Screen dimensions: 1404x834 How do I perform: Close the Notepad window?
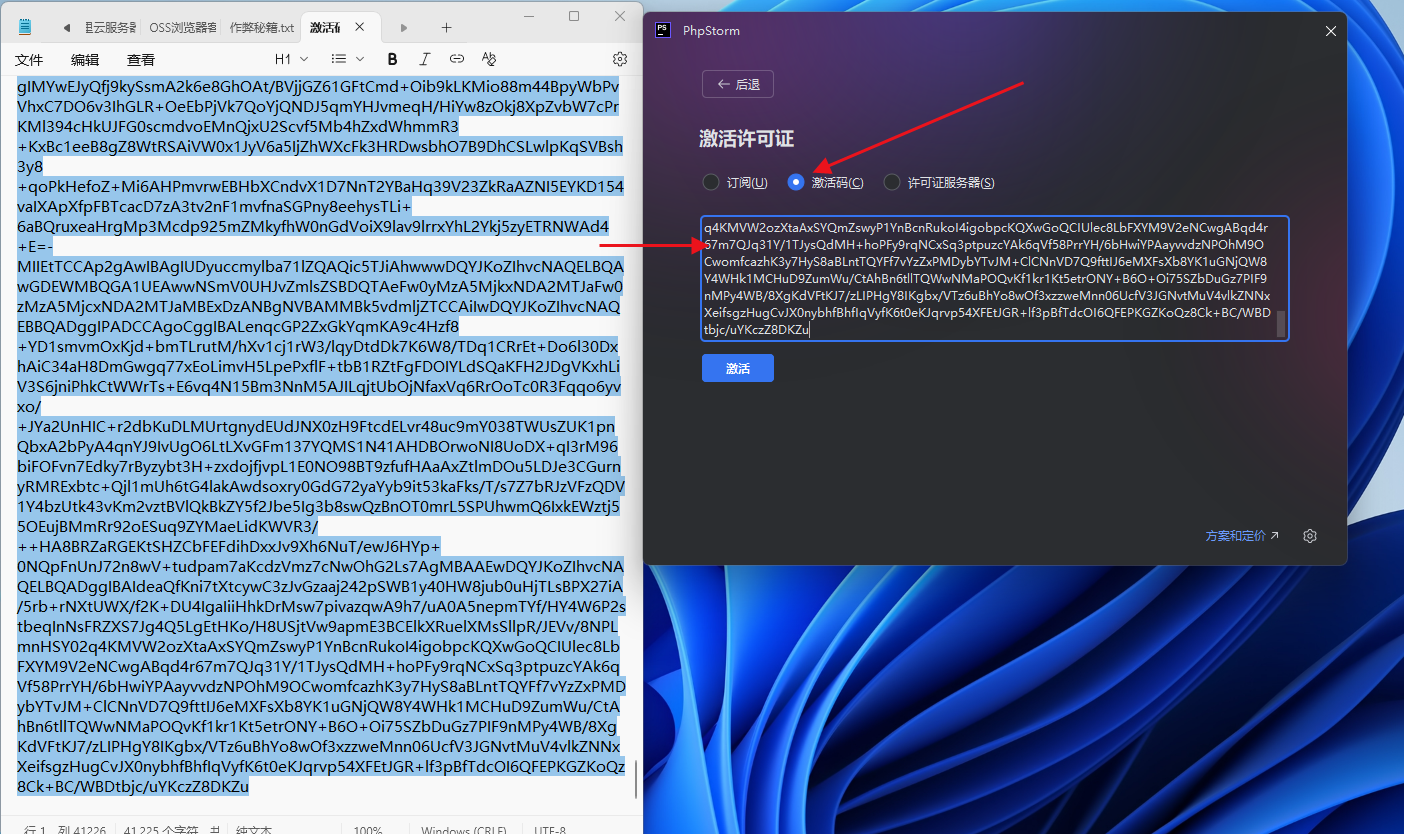coord(620,16)
